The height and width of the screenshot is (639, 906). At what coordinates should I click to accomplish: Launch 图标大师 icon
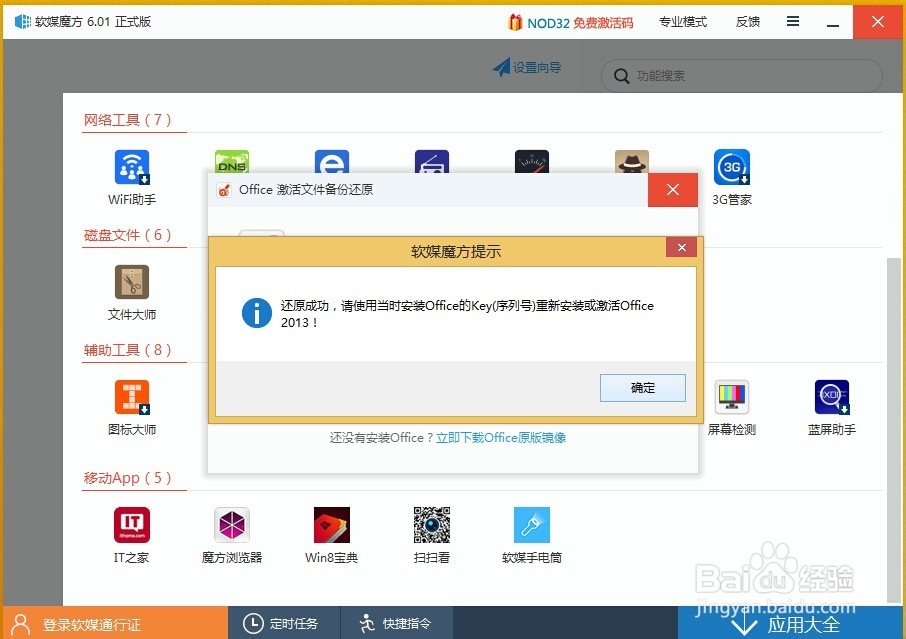132,397
